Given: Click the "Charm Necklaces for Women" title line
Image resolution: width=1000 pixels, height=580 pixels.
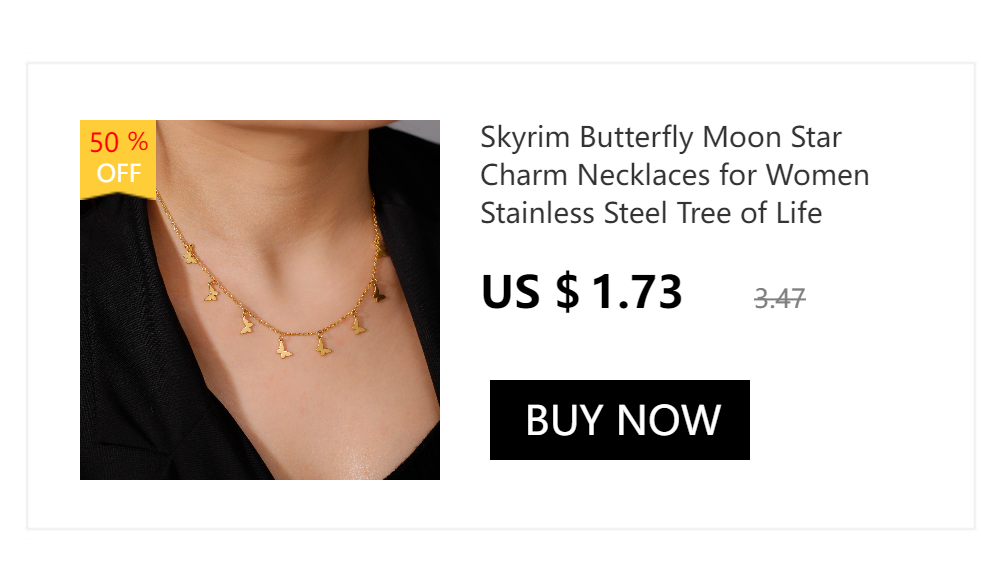Looking at the screenshot, I should (x=674, y=175).
